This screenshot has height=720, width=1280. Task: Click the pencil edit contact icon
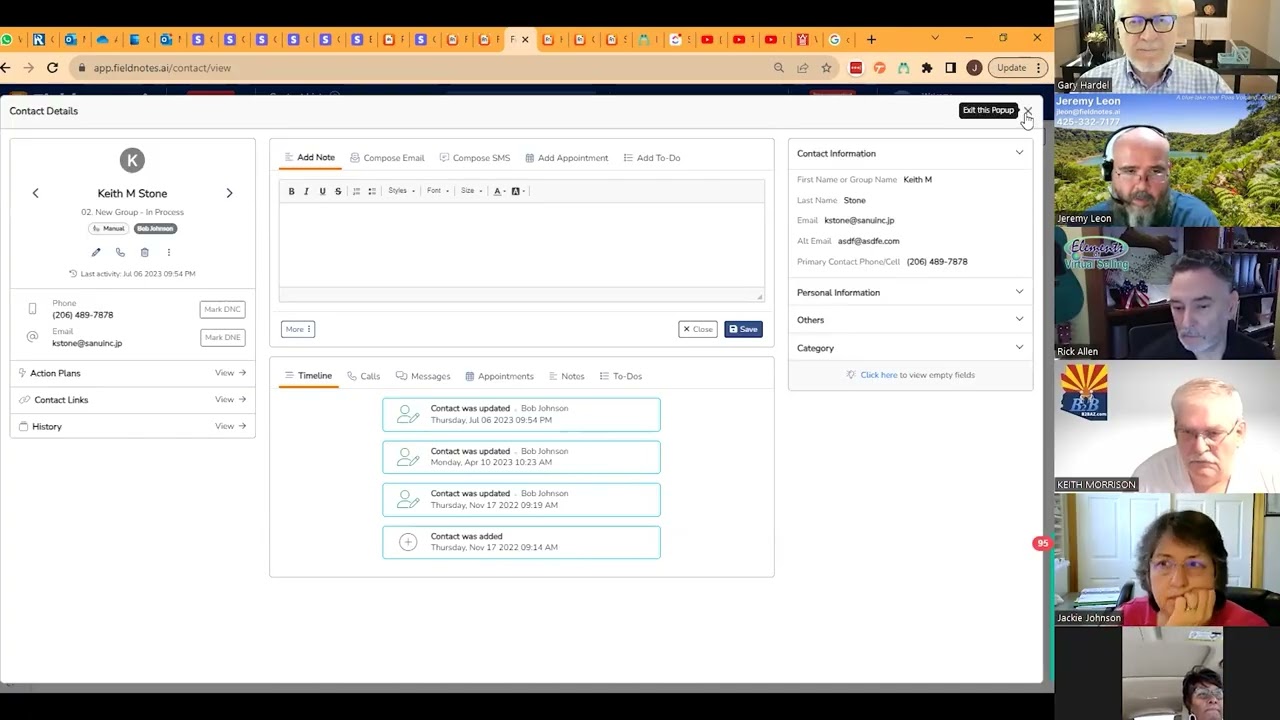click(x=96, y=252)
